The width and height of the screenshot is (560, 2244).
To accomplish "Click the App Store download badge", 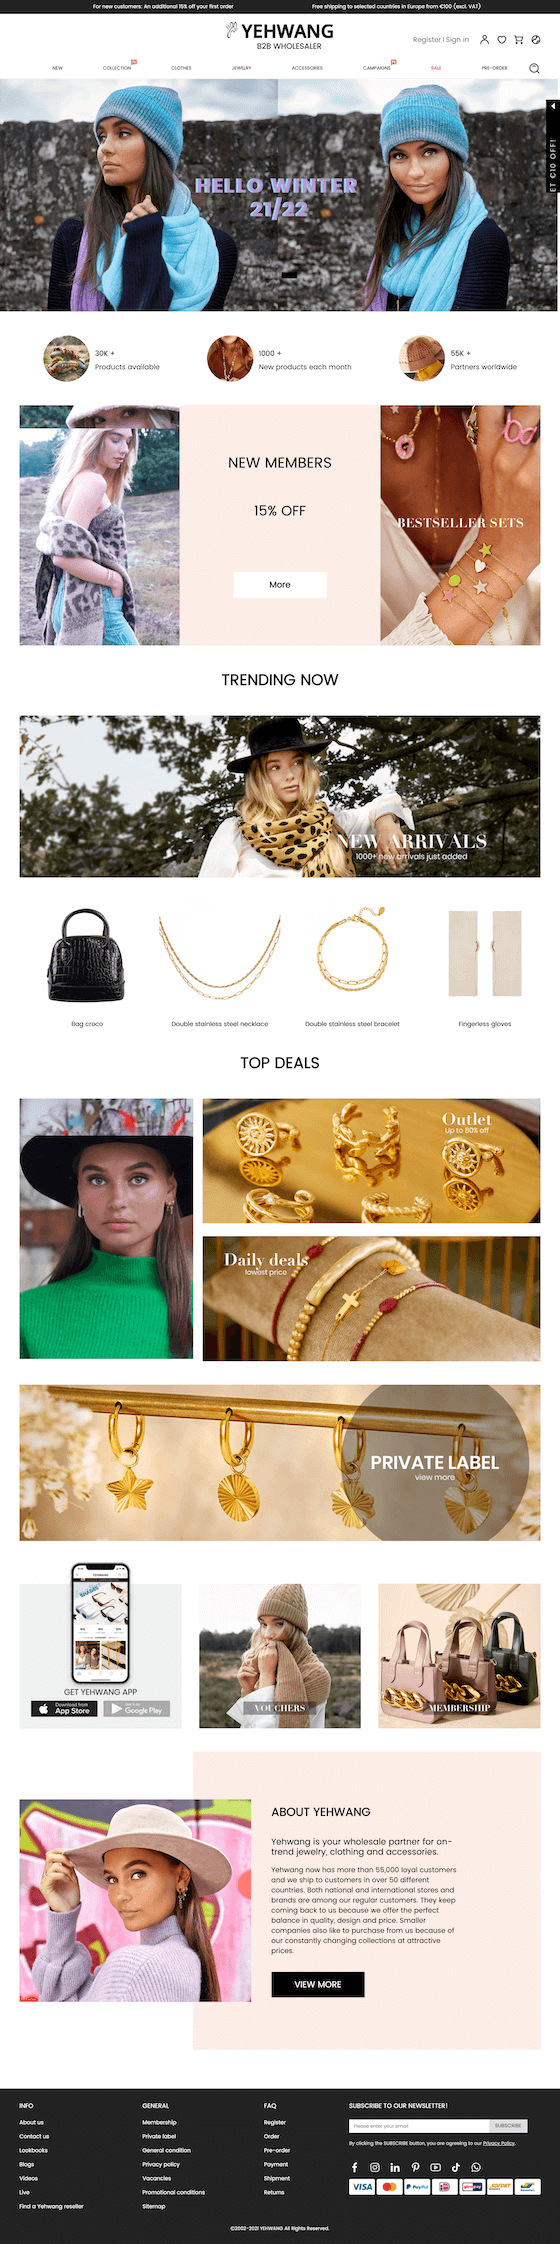I will click(65, 1709).
